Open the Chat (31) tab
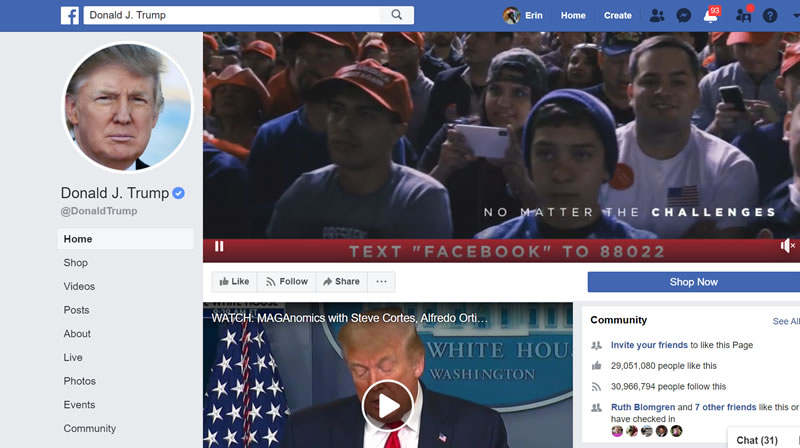The image size is (800, 448). 757,440
